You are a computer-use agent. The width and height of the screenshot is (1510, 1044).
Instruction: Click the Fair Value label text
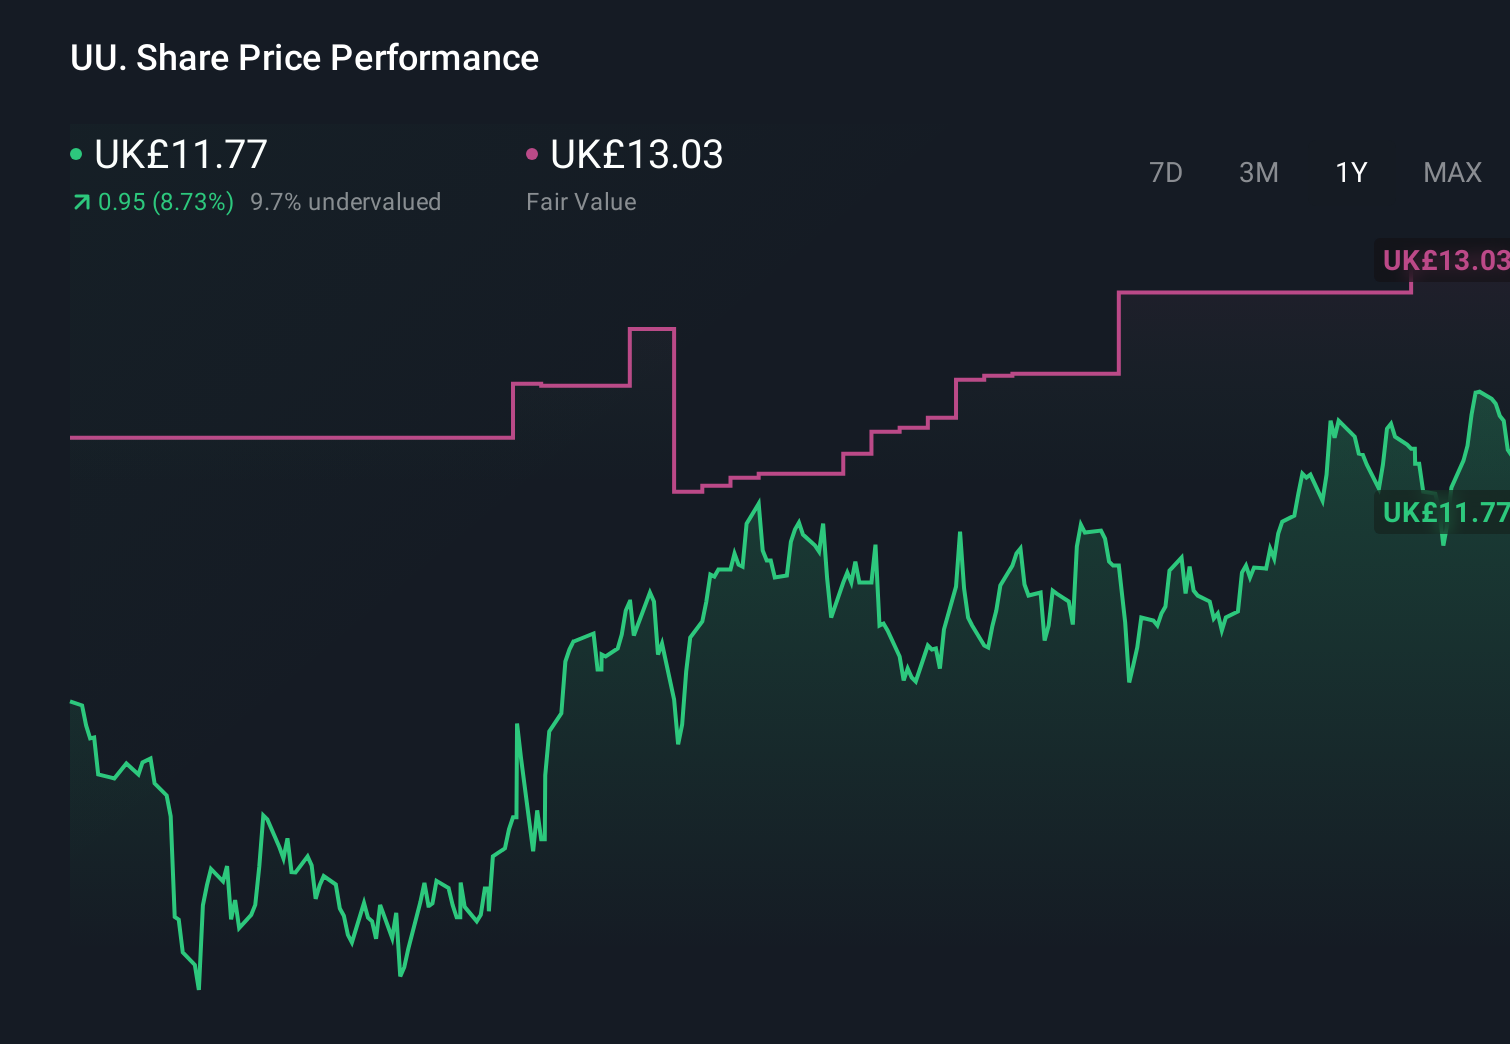581,202
